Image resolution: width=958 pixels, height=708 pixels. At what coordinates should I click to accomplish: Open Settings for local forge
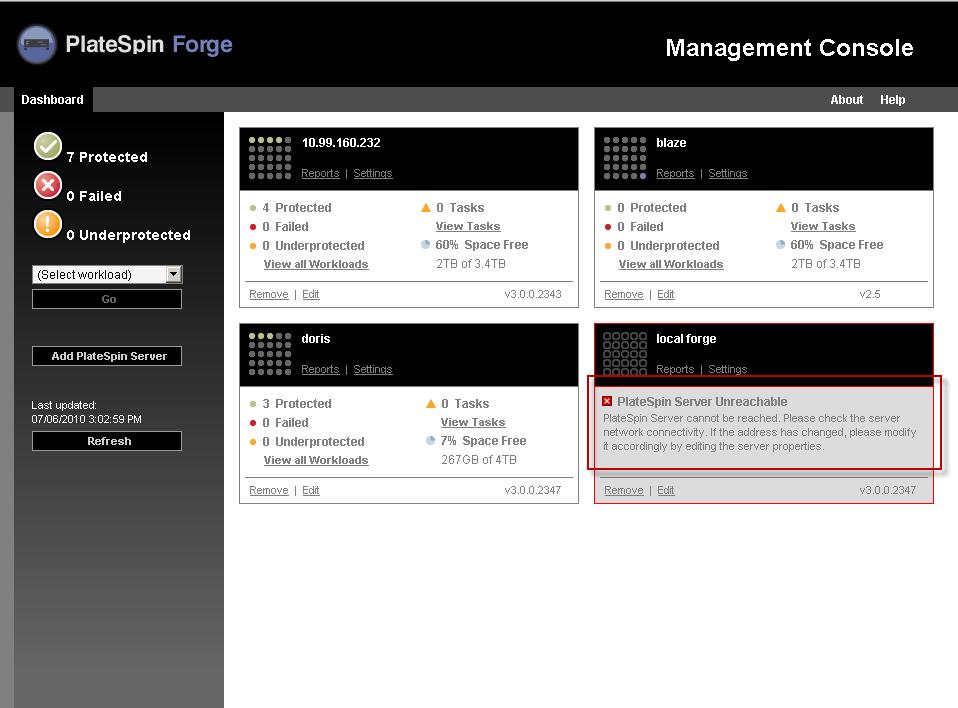click(x=728, y=370)
